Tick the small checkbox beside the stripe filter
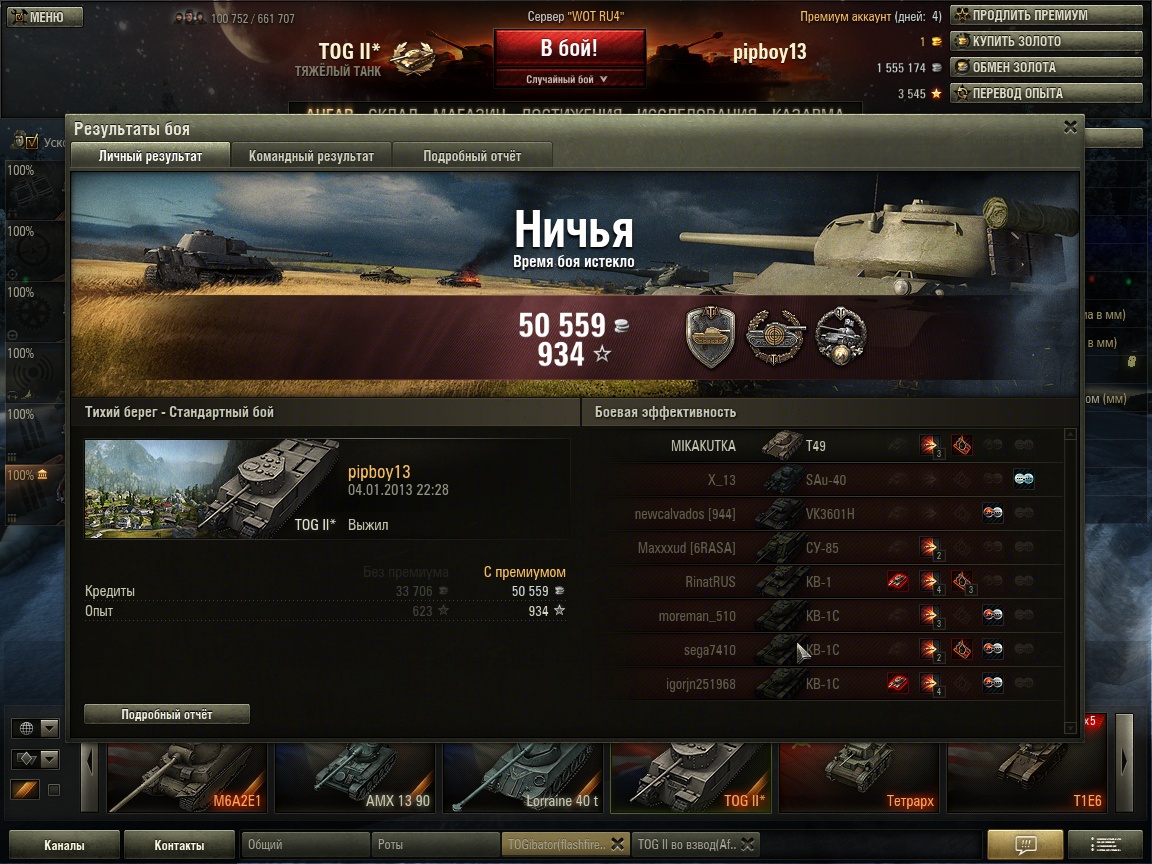This screenshot has width=1152, height=864. point(54,791)
